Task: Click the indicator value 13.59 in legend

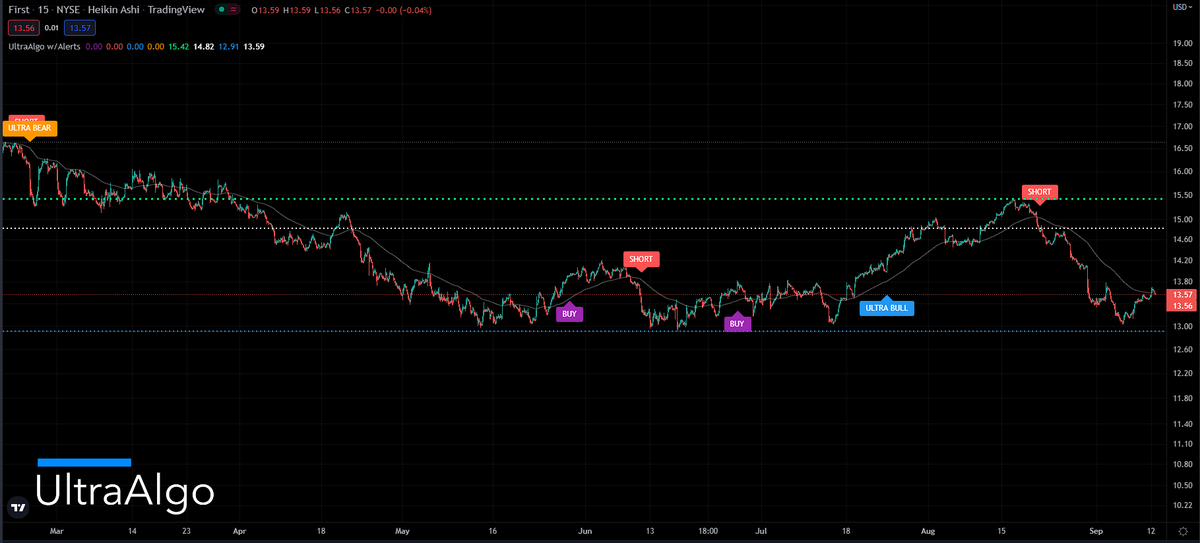Action: (256, 46)
